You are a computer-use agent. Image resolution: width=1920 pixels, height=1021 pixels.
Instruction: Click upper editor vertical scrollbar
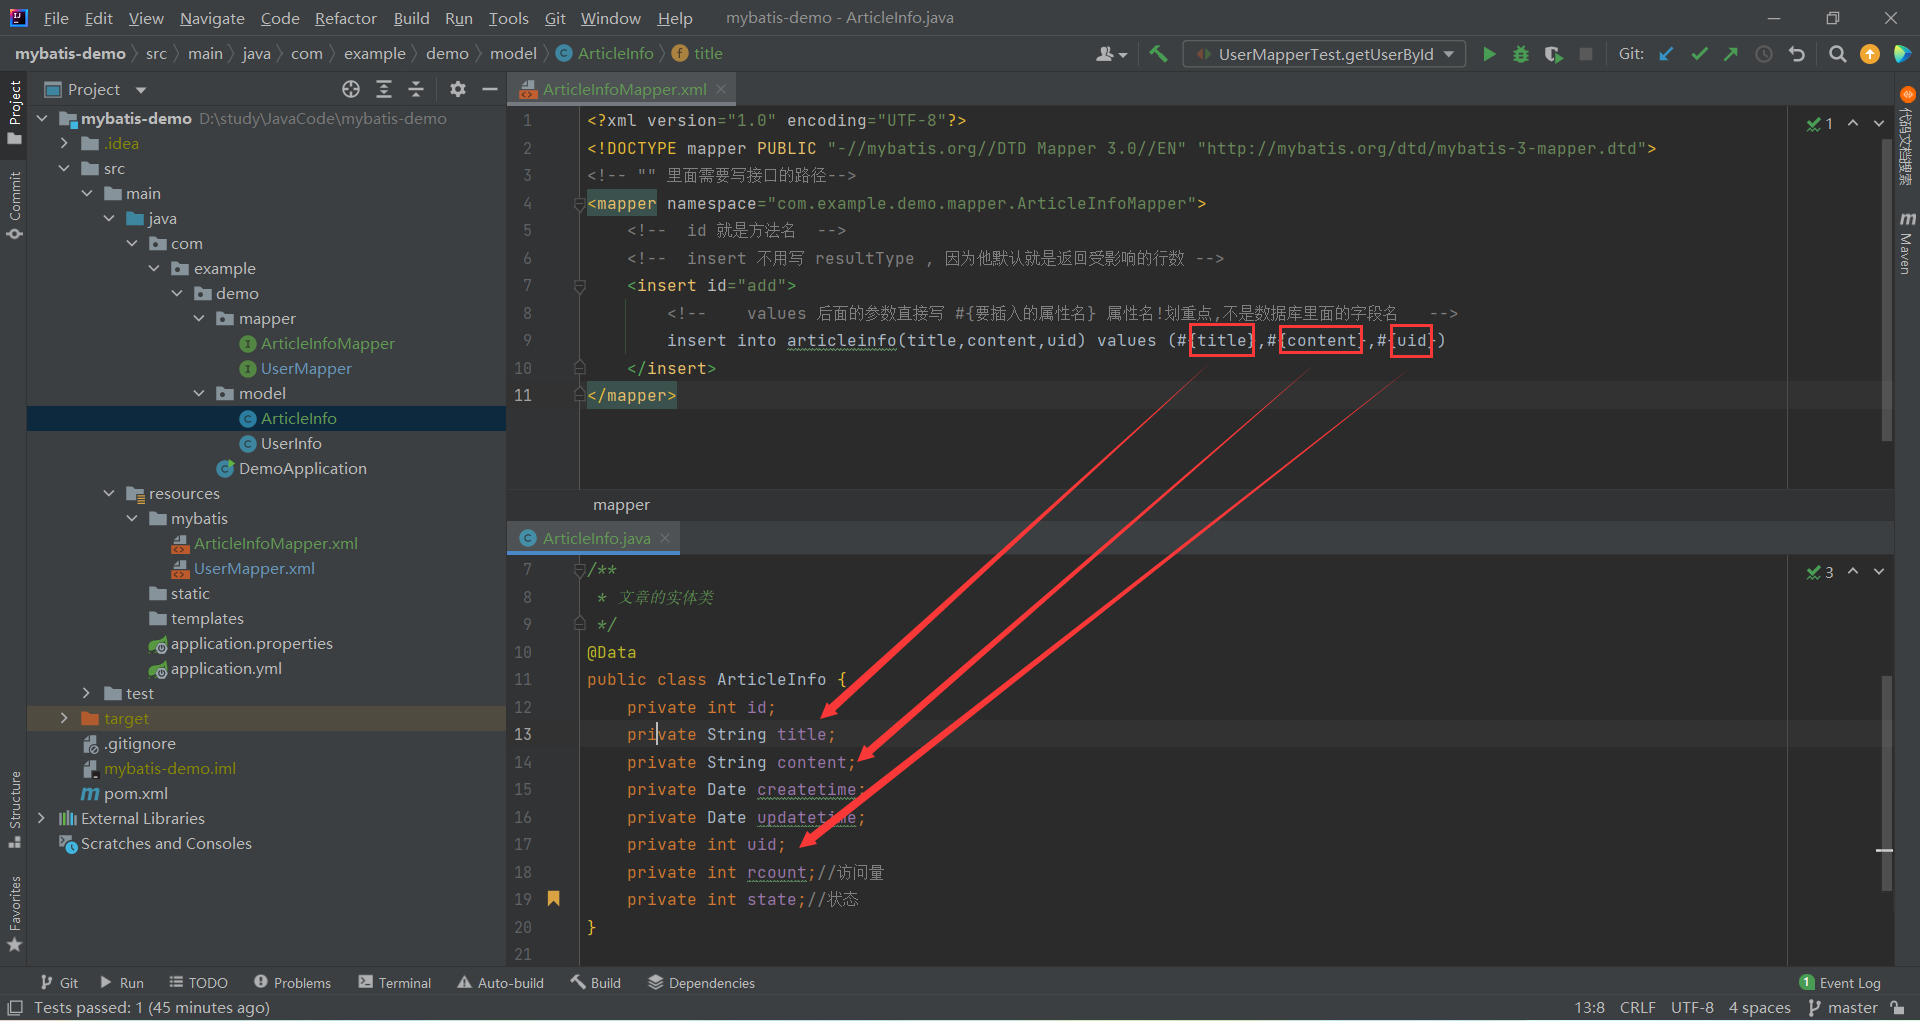[x=1886, y=290]
